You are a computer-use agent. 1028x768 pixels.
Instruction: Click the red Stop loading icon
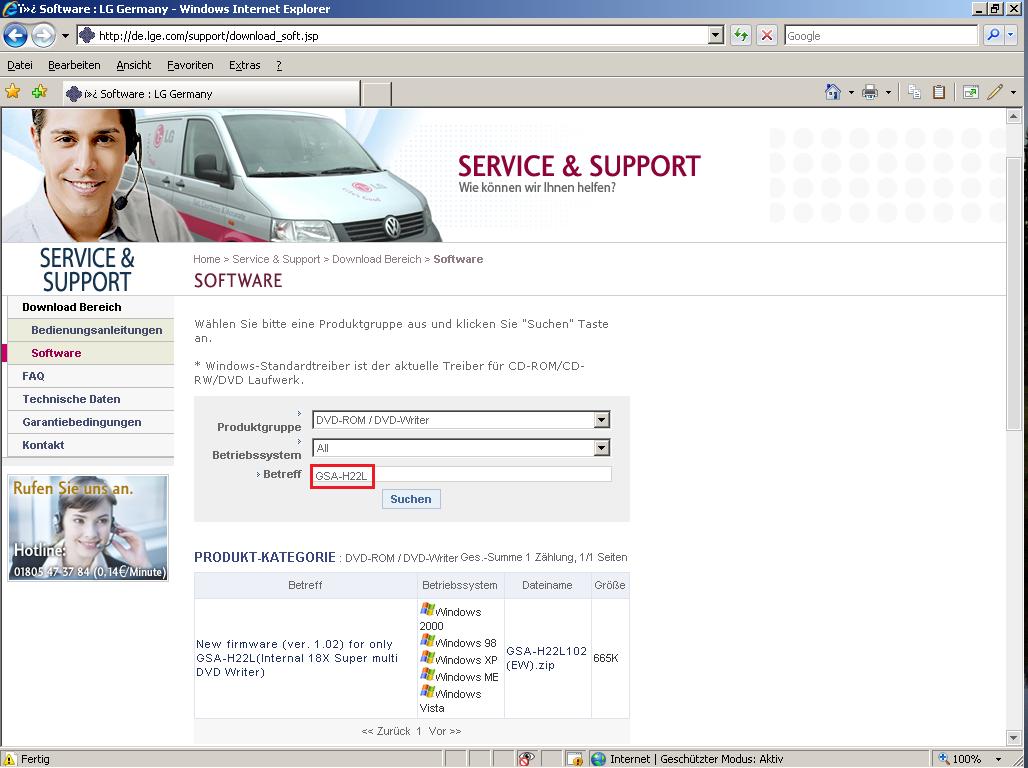coord(766,35)
